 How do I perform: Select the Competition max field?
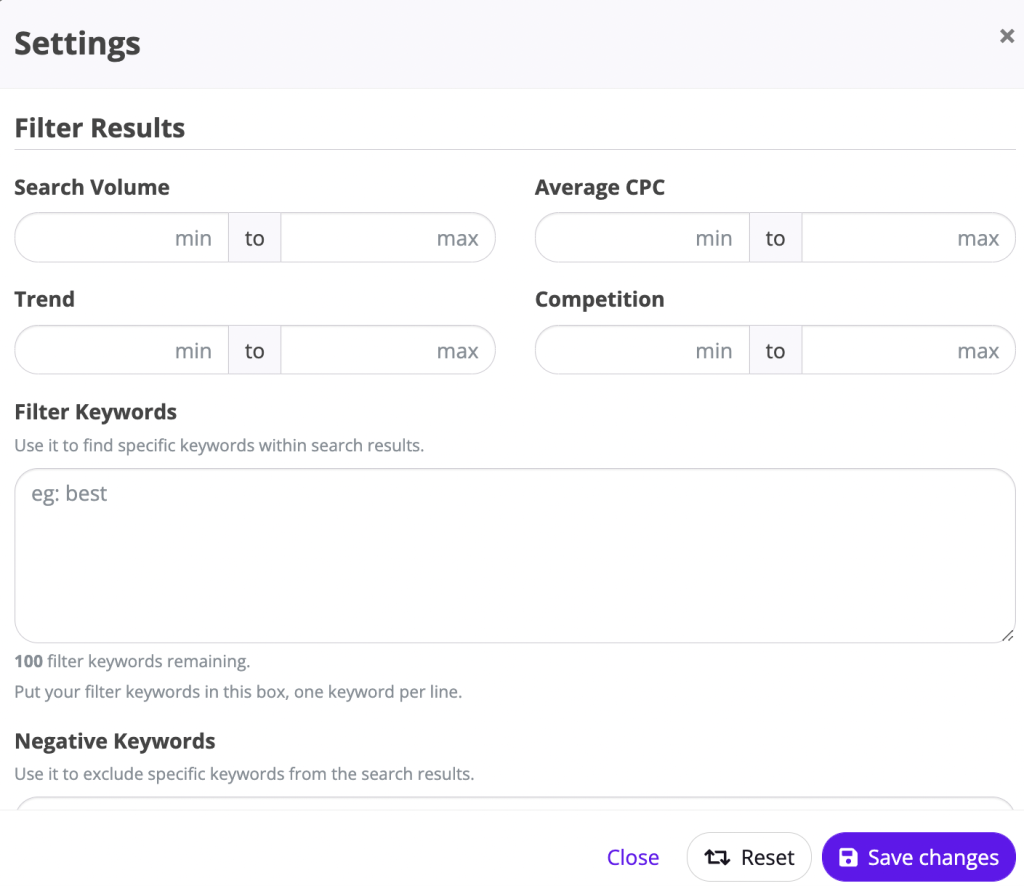[908, 350]
